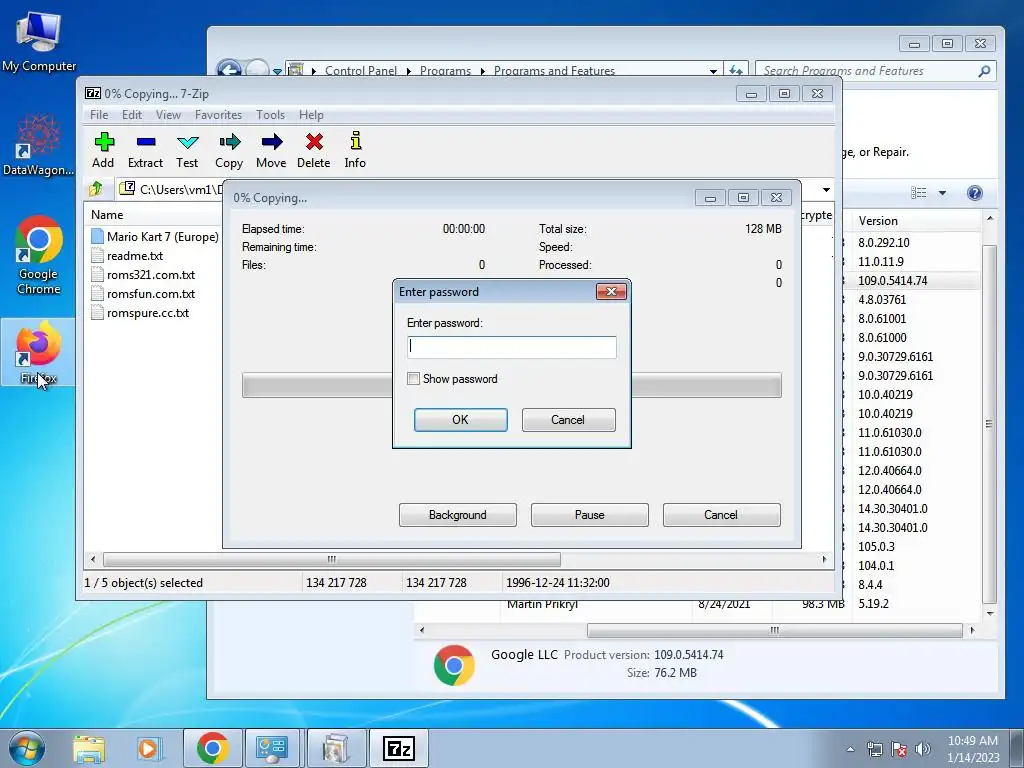Open the Windows Start button

point(26,748)
